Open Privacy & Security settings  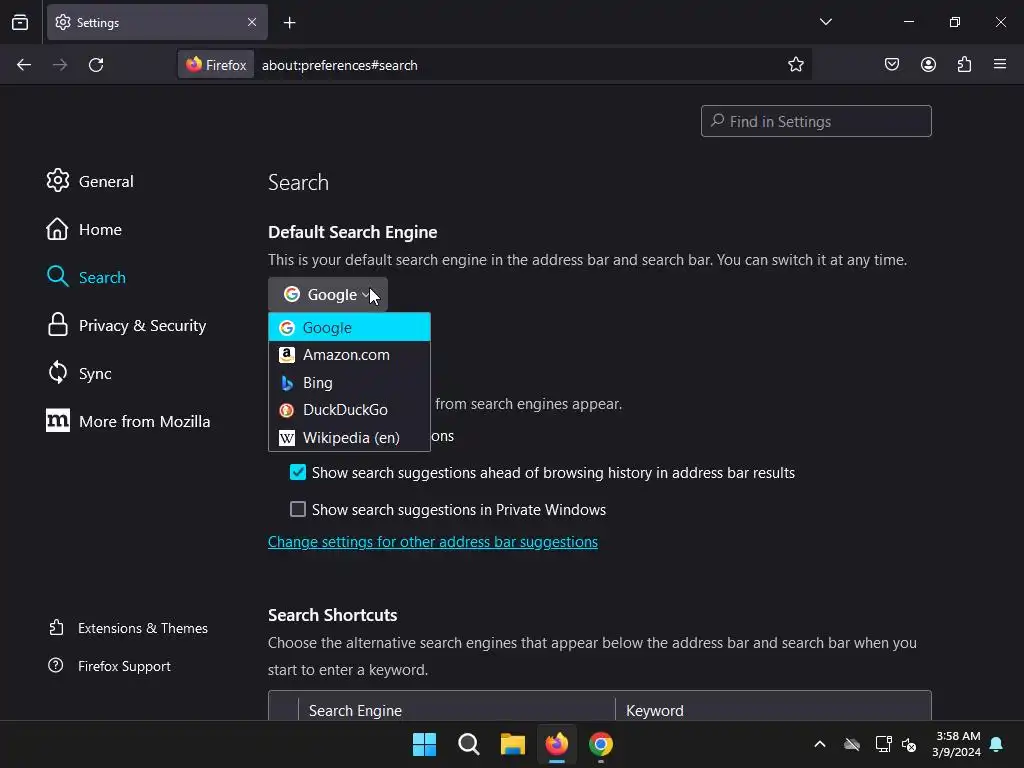pyautogui.click(x=126, y=325)
